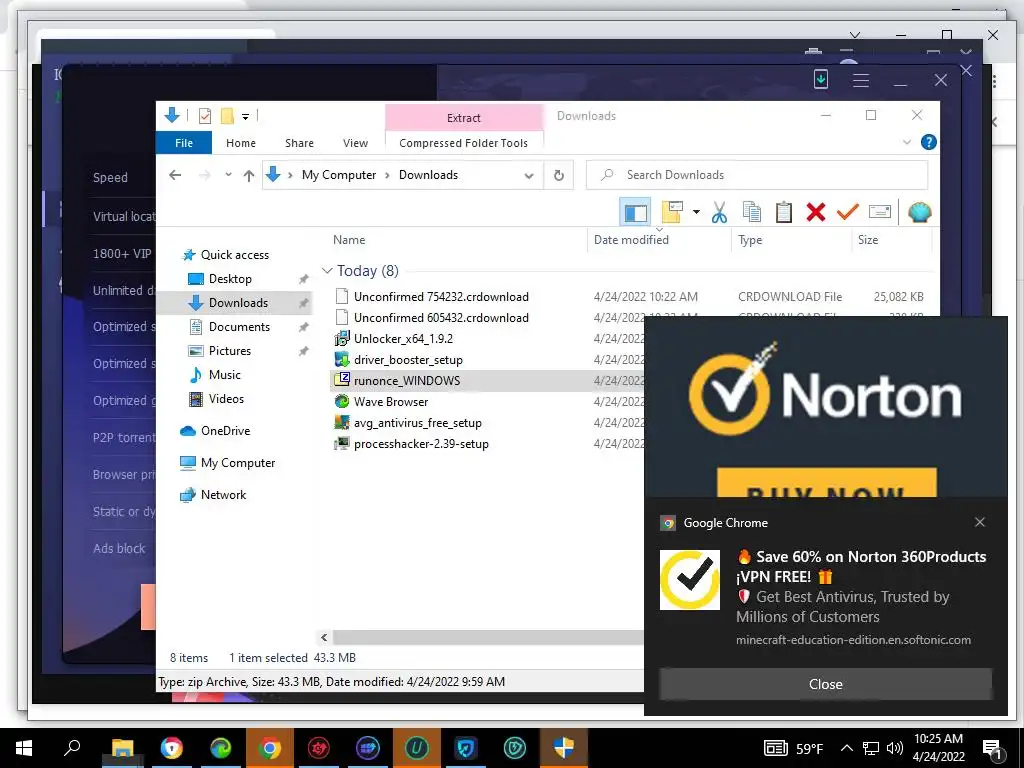Click the VPN window download icon
Image resolution: width=1024 pixels, height=768 pixels.
click(x=821, y=80)
